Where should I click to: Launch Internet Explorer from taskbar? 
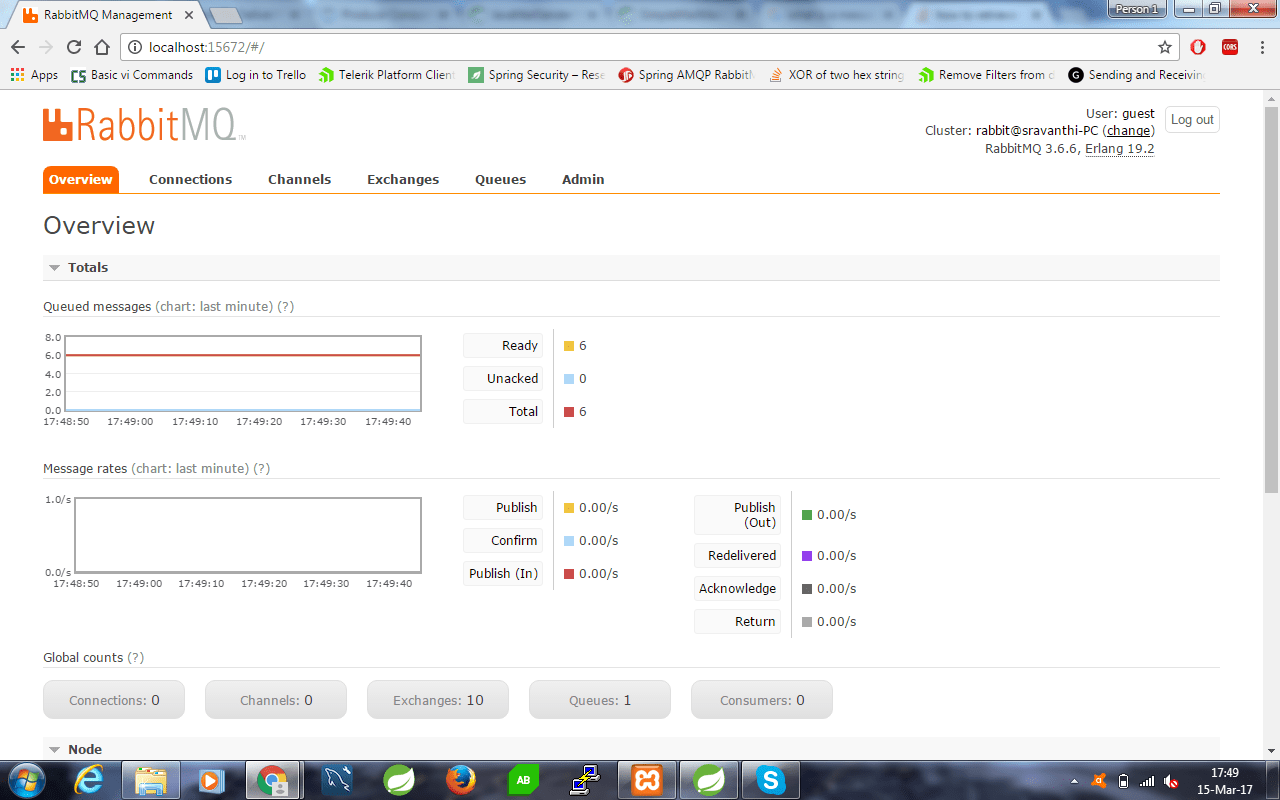coord(89,780)
